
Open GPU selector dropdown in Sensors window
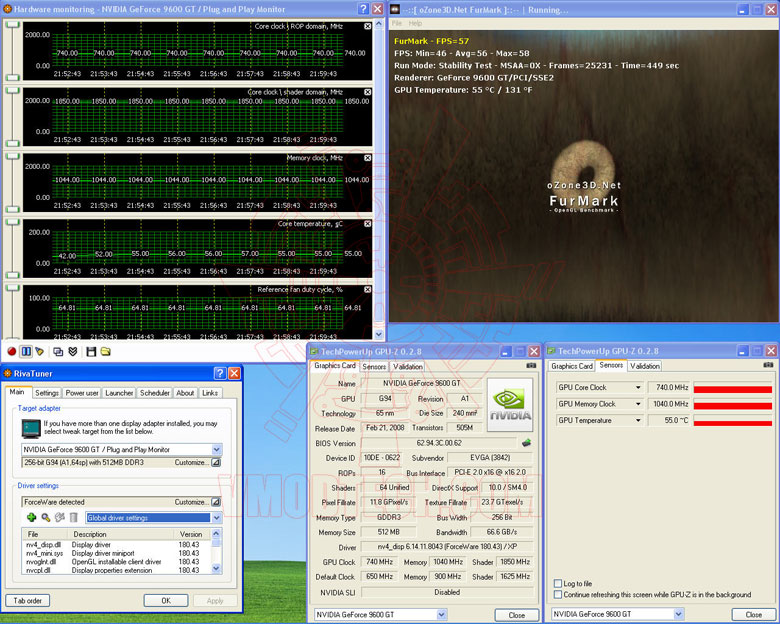tap(679, 614)
